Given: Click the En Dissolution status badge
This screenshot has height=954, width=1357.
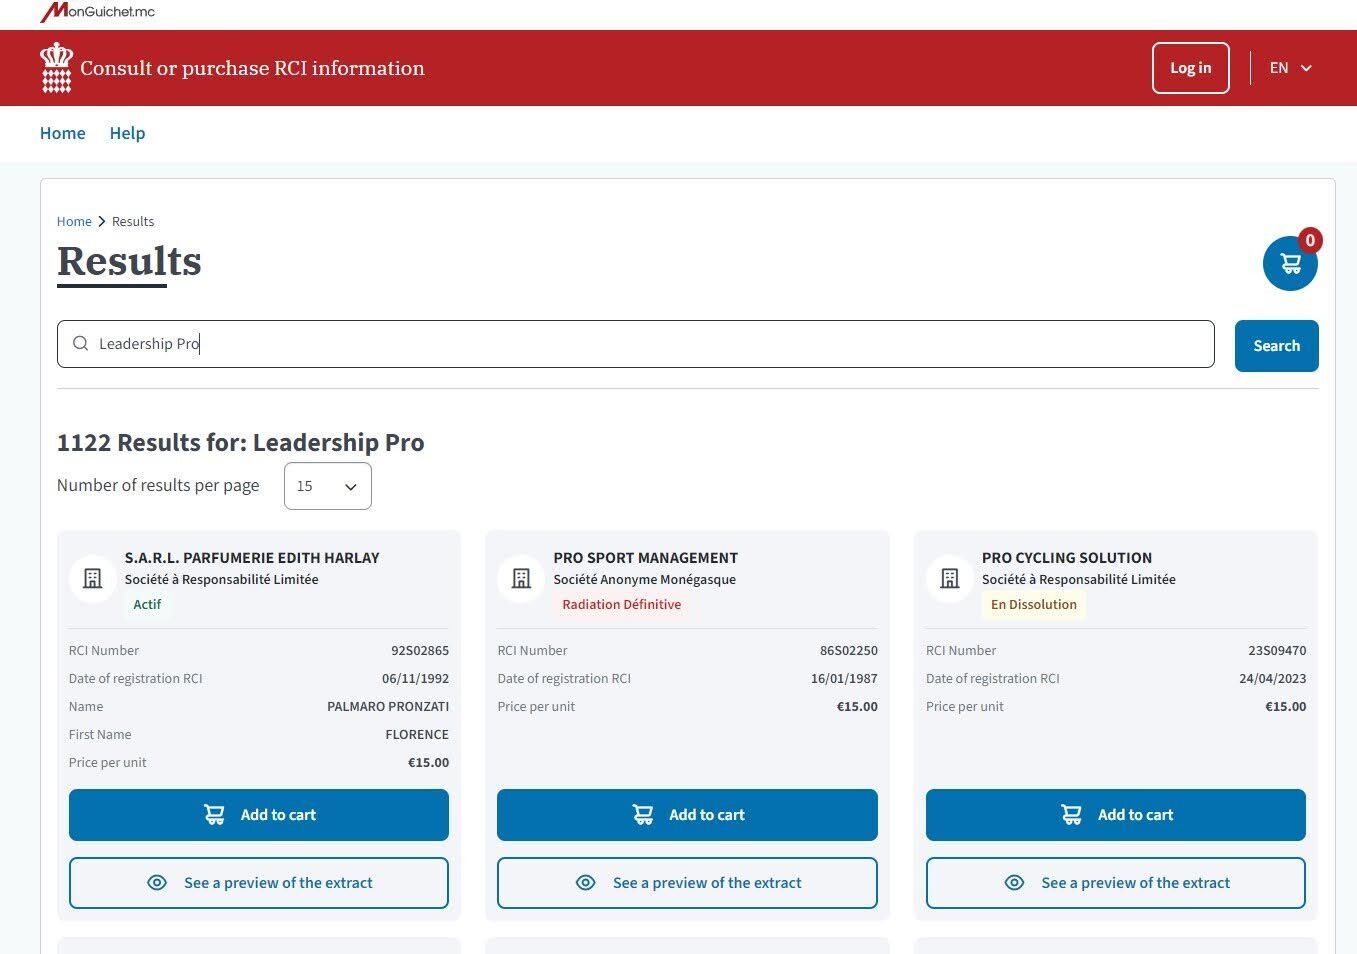Looking at the screenshot, I should point(1034,604).
